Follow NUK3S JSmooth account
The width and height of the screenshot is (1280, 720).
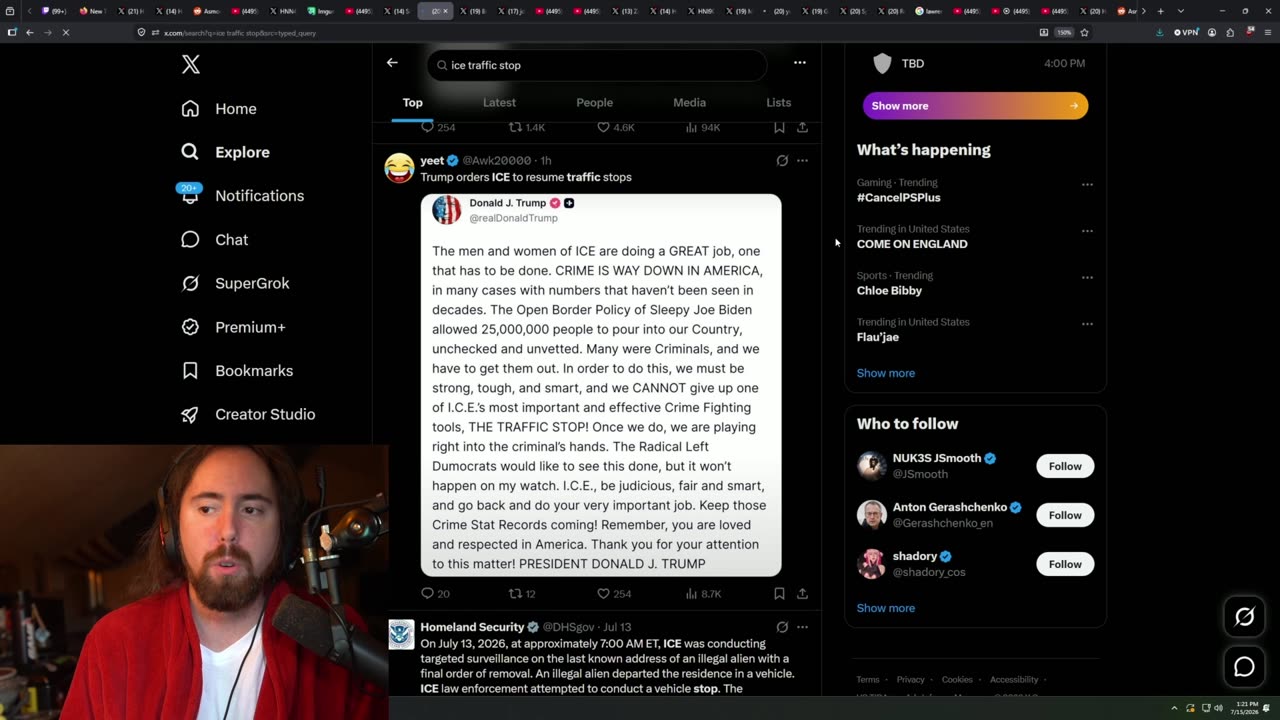click(1065, 466)
